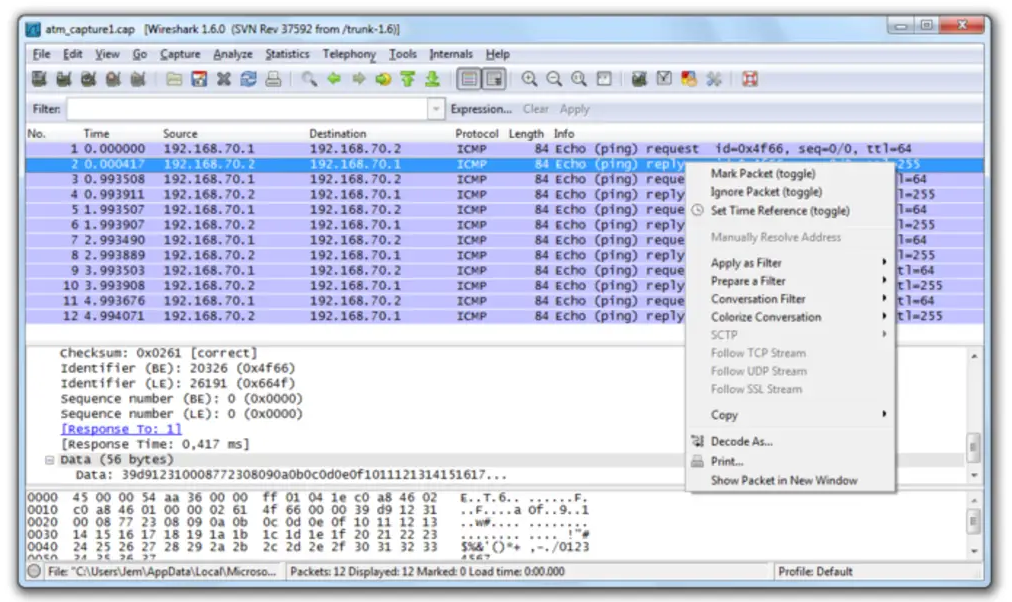The image size is (1012, 602).
Task: Stop the running capture icon
Action: coord(113,79)
